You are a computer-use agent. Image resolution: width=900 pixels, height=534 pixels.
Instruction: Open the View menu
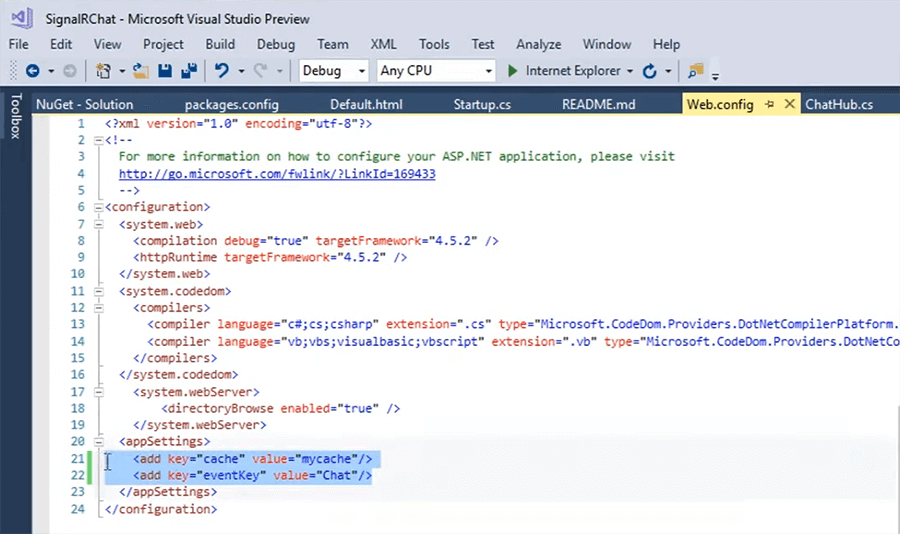tap(107, 44)
